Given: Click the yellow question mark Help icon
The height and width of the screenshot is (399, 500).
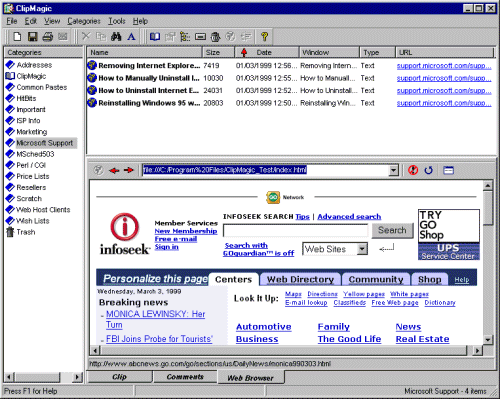Looking at the screenshot, I should [x=264, y=36].
